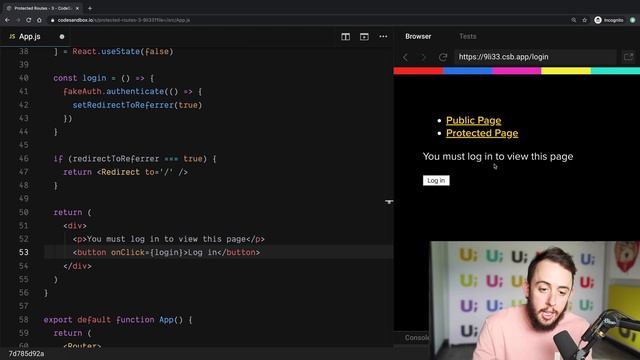Image resolution: width=640 pixels, height=360 pixels.
Task: Switch to the Browser tab
Action: pyautogui.click(x=418, y=36)
